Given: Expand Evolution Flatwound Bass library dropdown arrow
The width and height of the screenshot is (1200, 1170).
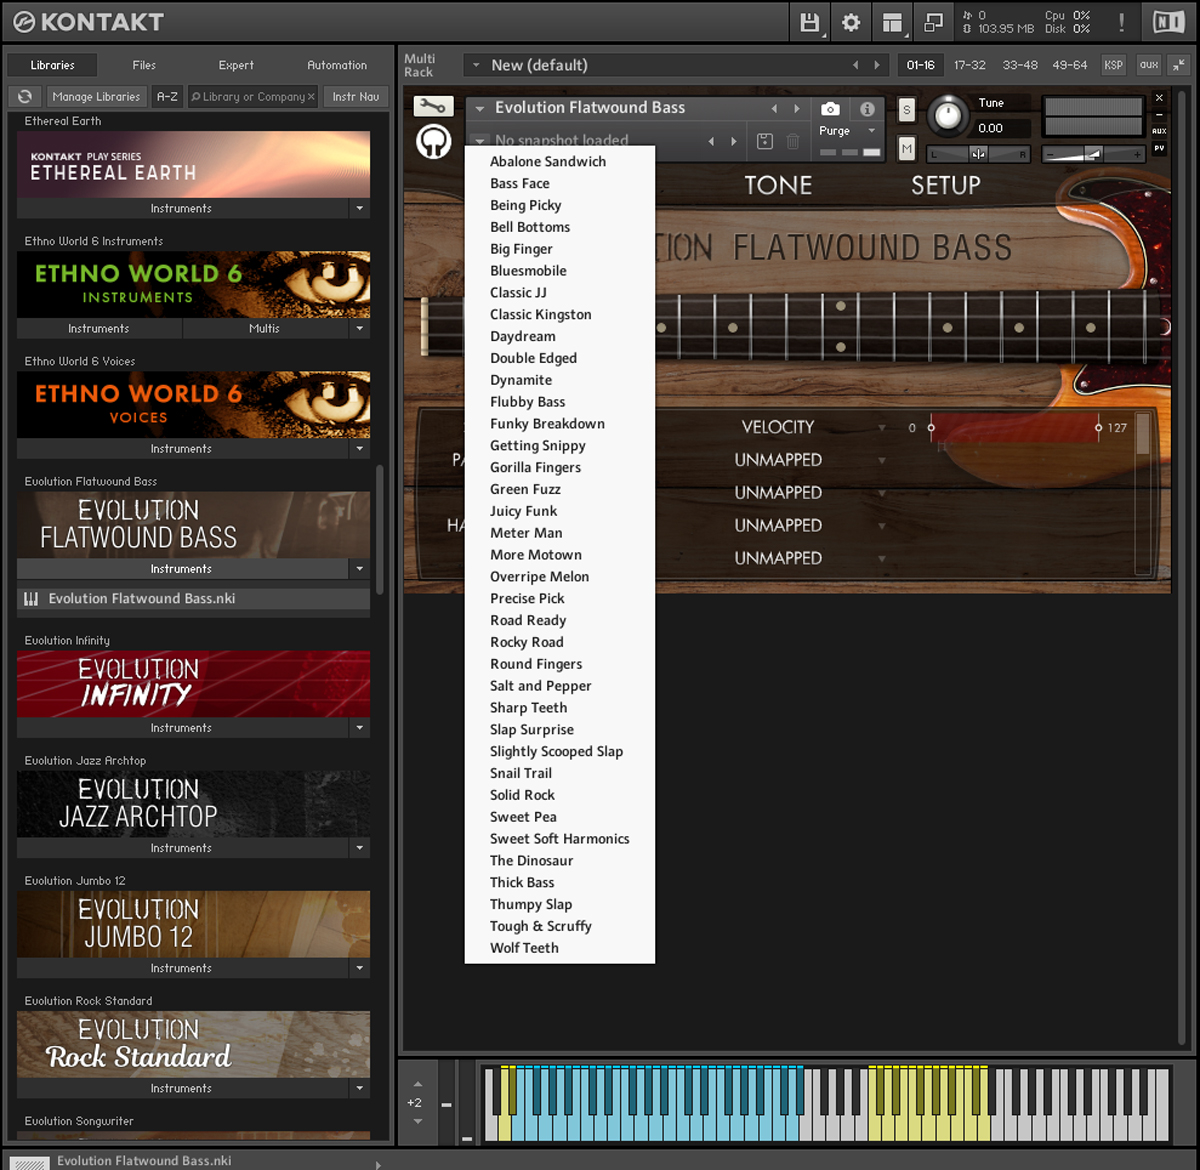Looking at the screenshot, I should [x=360, y=569].
